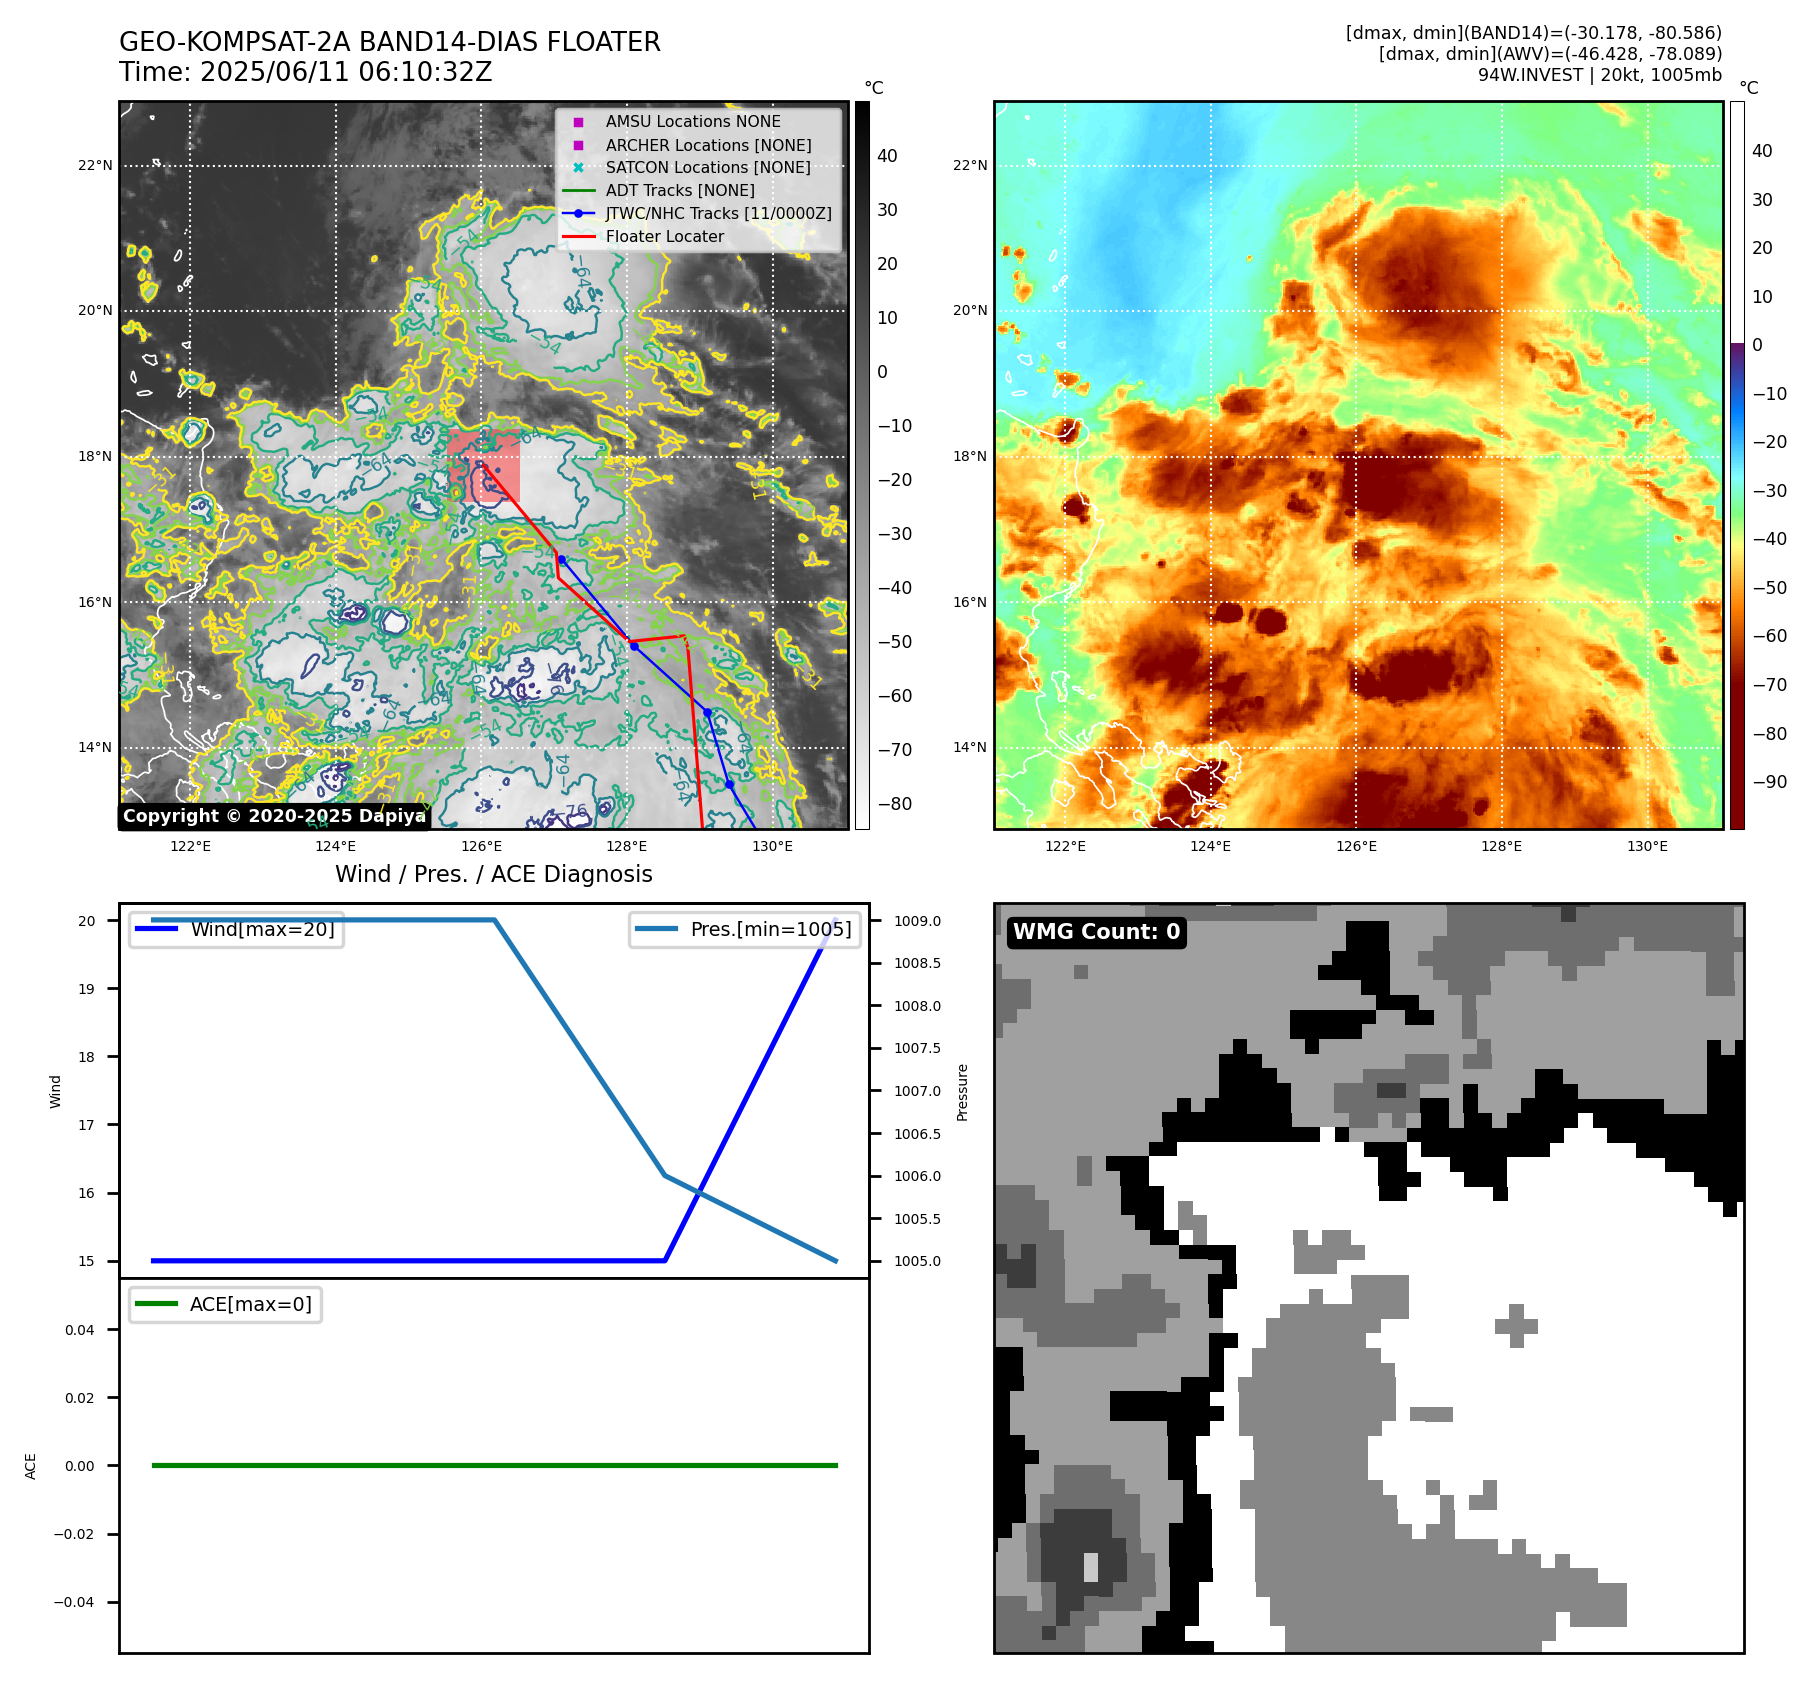Click the '[dmax, dmin](AWV)=(-46.428, -78.089)' text
This screenshot has width=1813, height=1690.
[x=1550, y=54]
